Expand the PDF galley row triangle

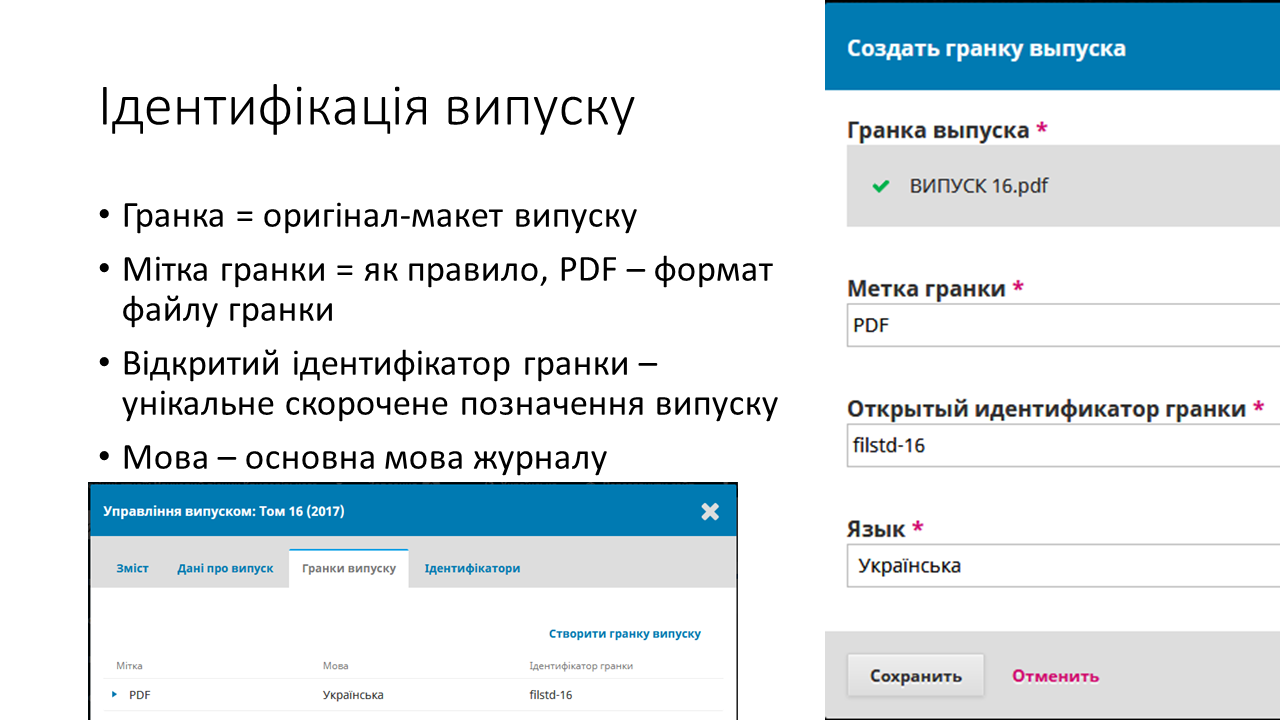point(114,694)
